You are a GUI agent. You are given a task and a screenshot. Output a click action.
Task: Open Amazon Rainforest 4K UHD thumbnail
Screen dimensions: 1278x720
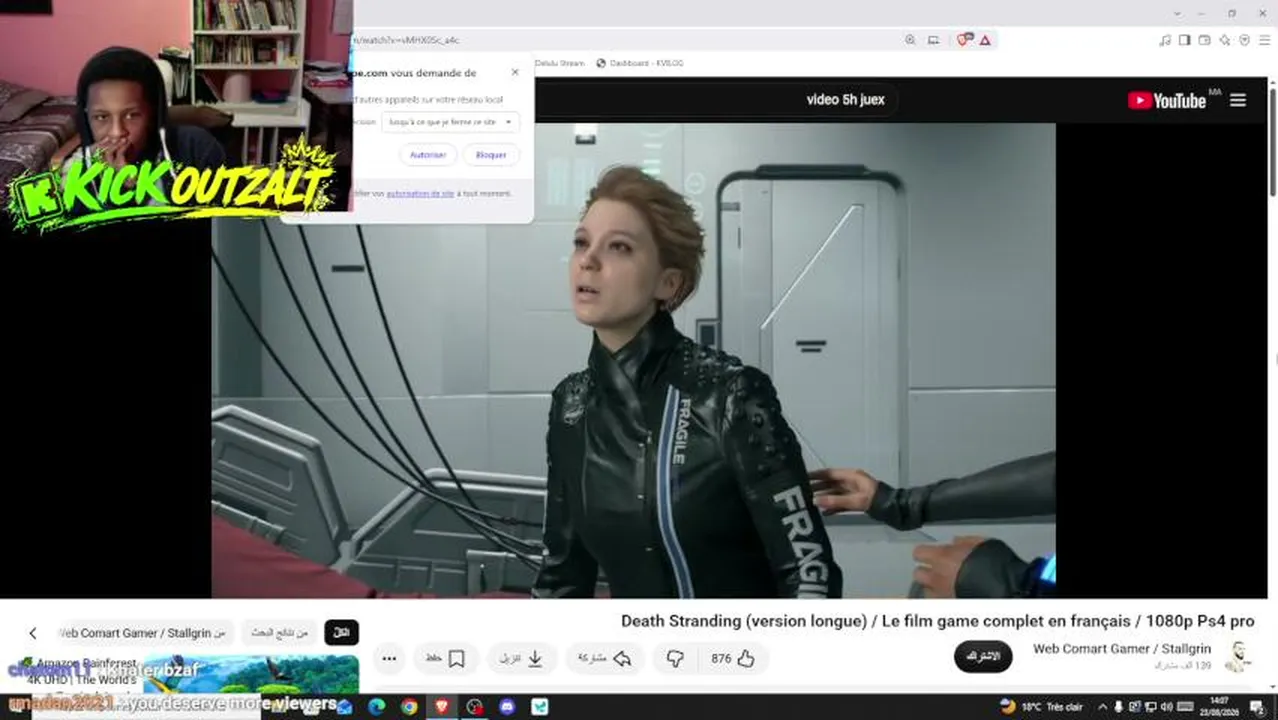[251, 674]
